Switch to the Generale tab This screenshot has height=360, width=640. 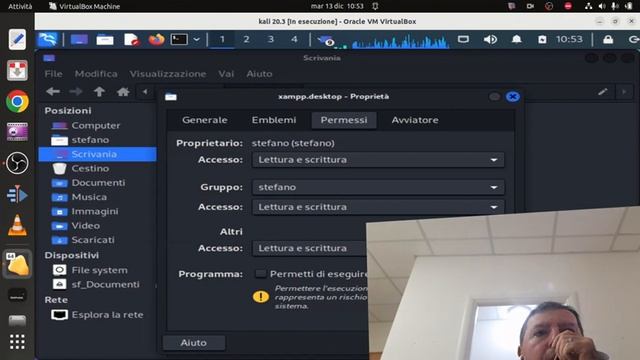coord(204,120)
